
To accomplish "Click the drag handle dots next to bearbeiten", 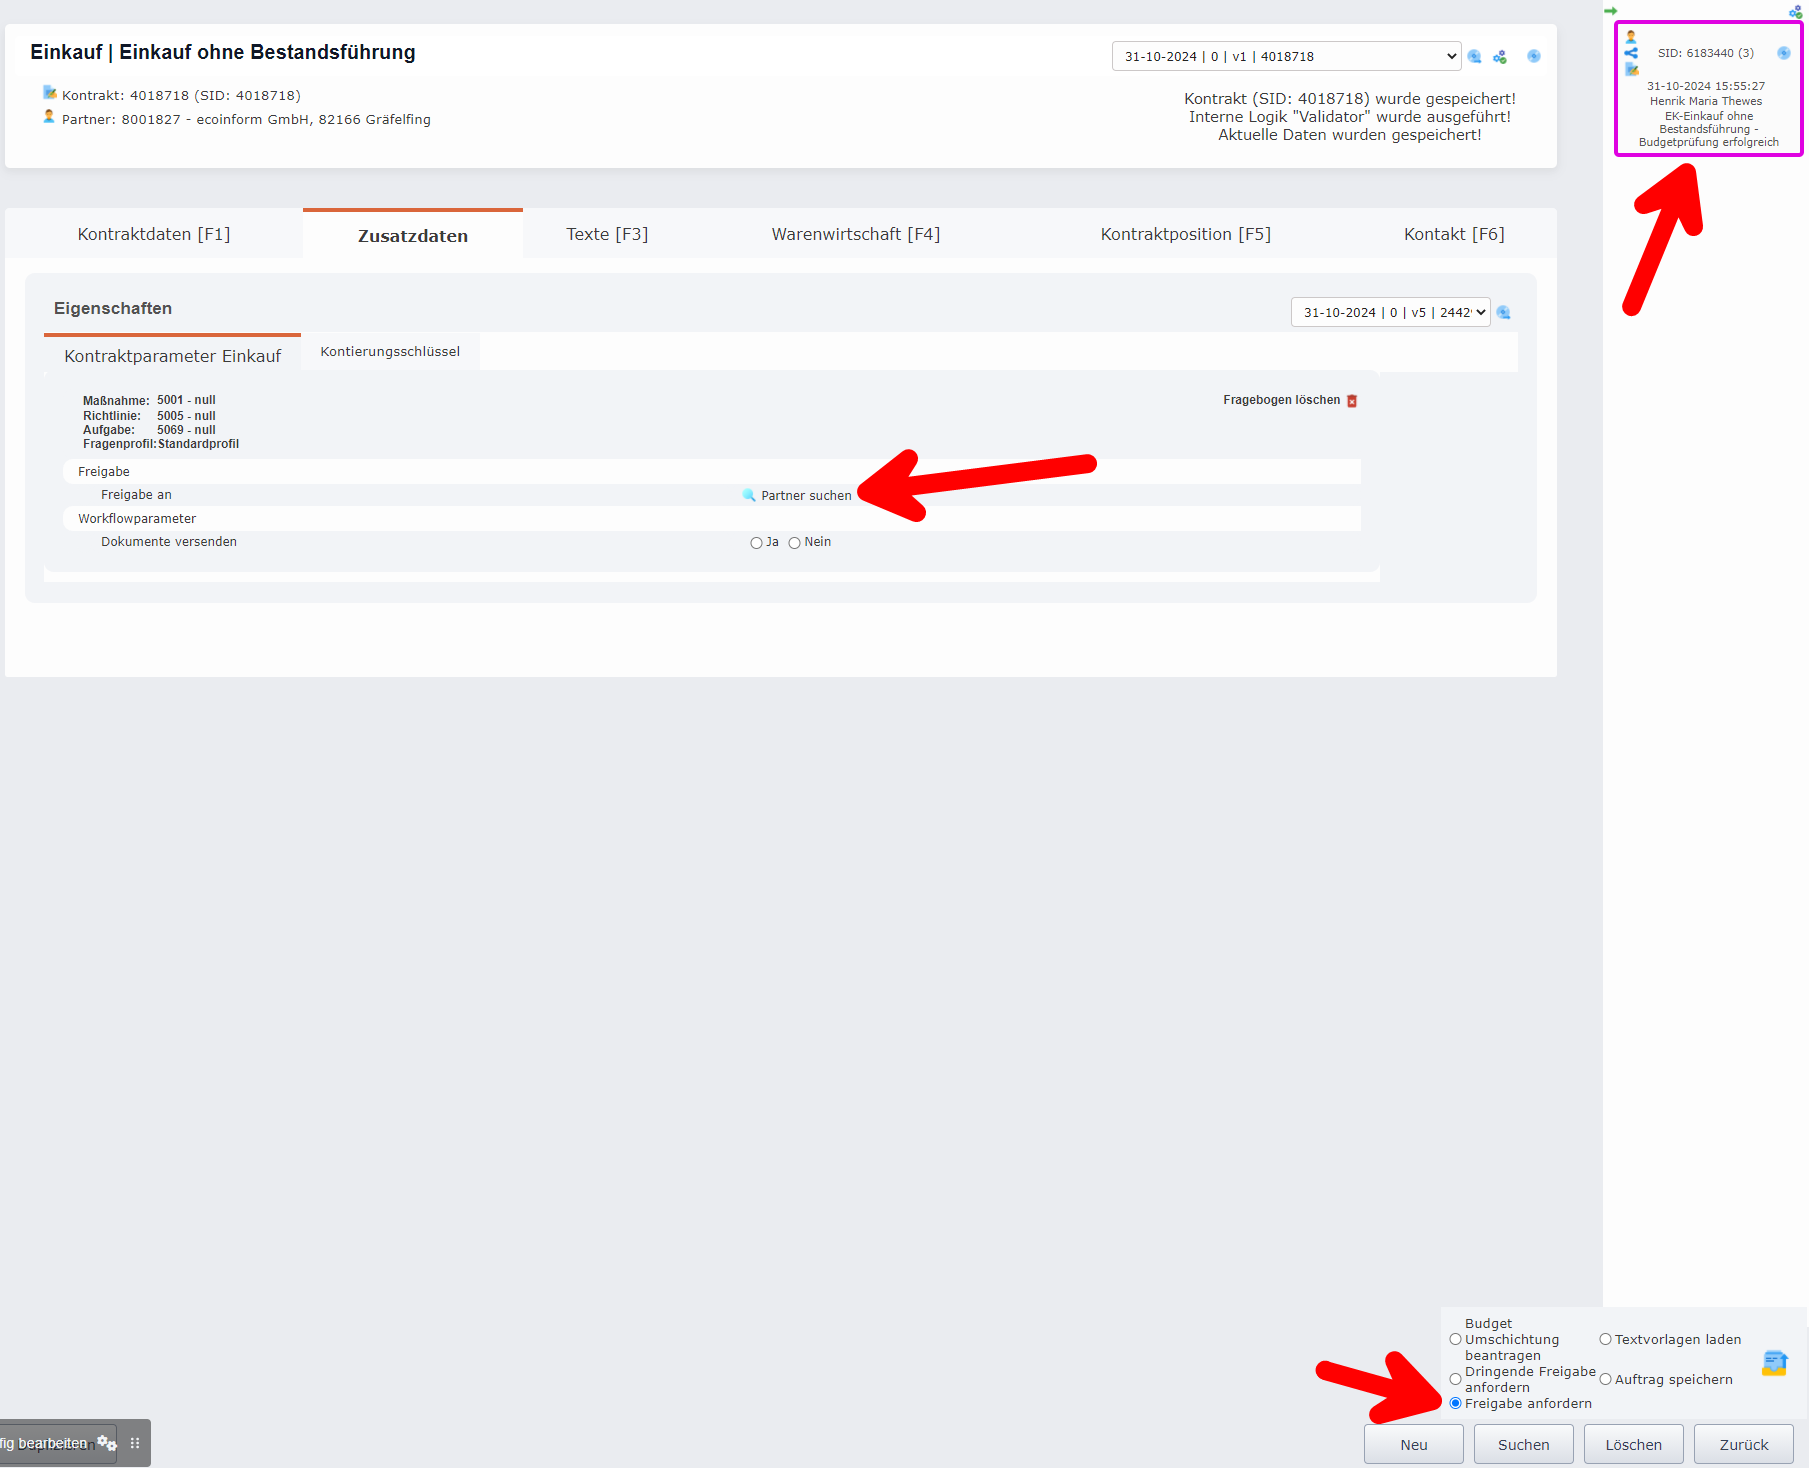I will (x=135, y=1443).
